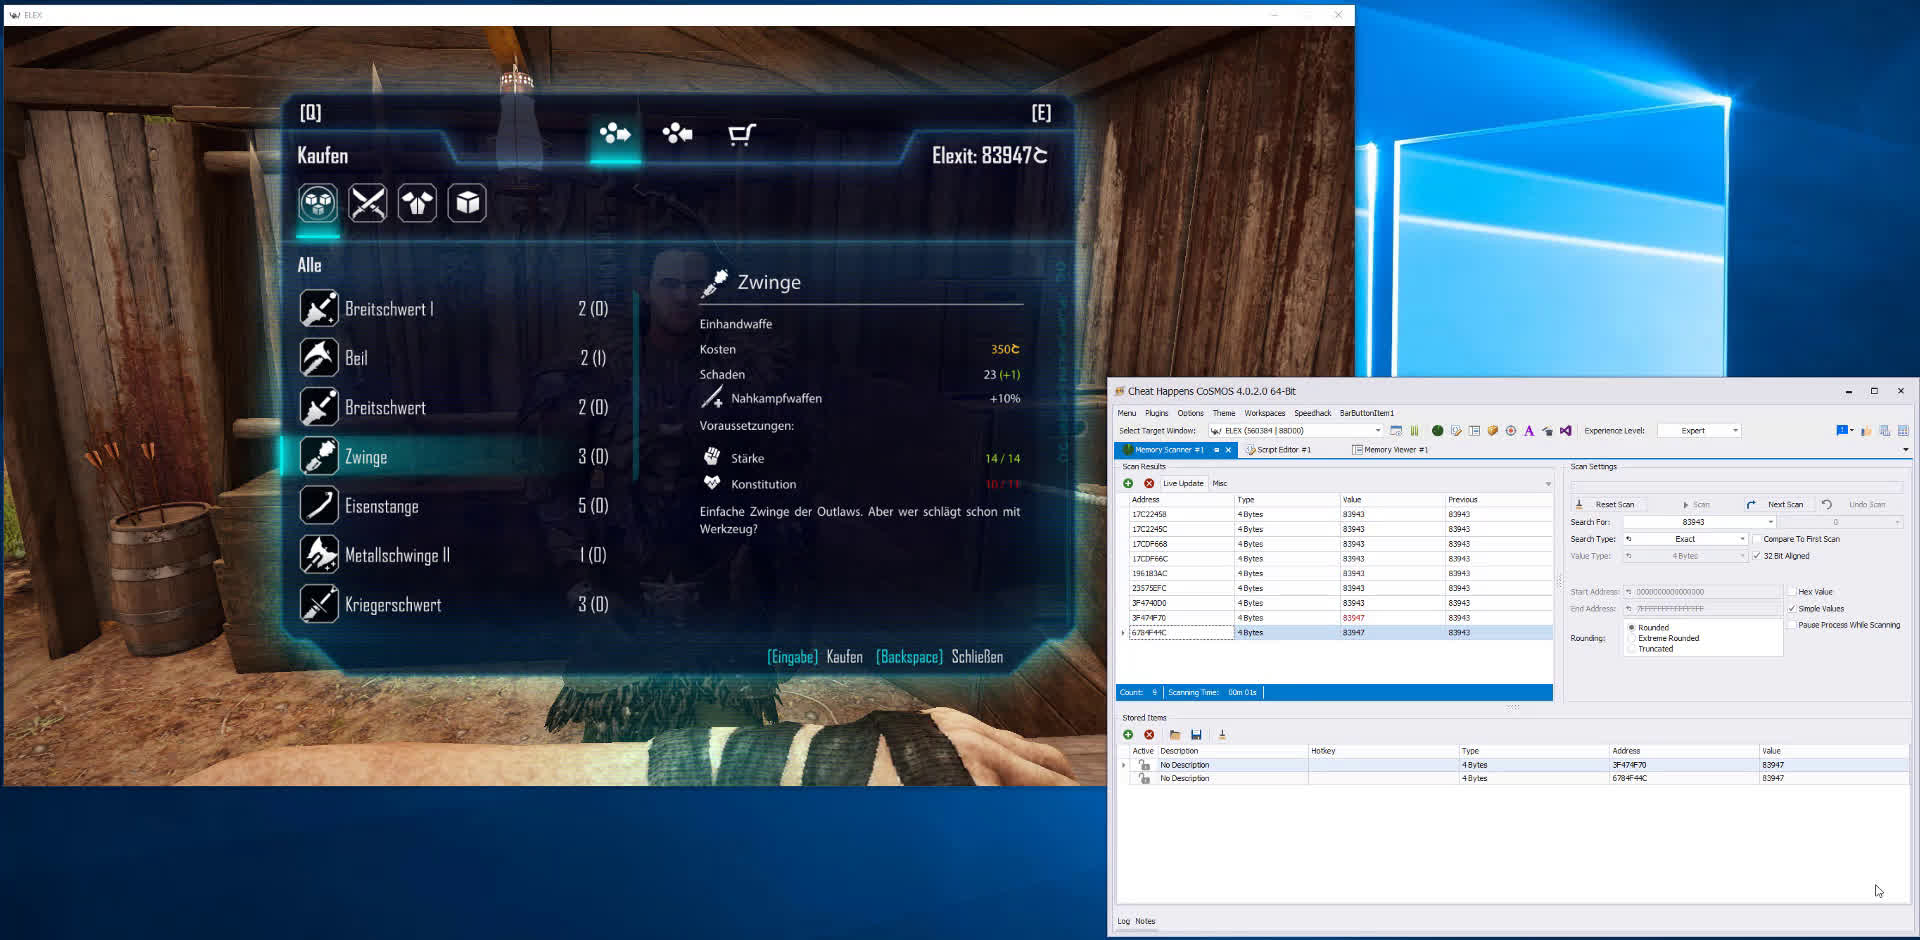Switch to the Script Editor #1 tab
The height and width of the screenshot is (940, 1920).
coord(1278,450)
